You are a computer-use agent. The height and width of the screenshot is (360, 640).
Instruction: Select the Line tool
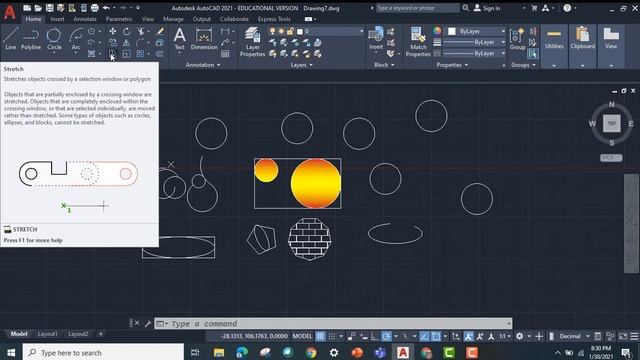point(11,38)
